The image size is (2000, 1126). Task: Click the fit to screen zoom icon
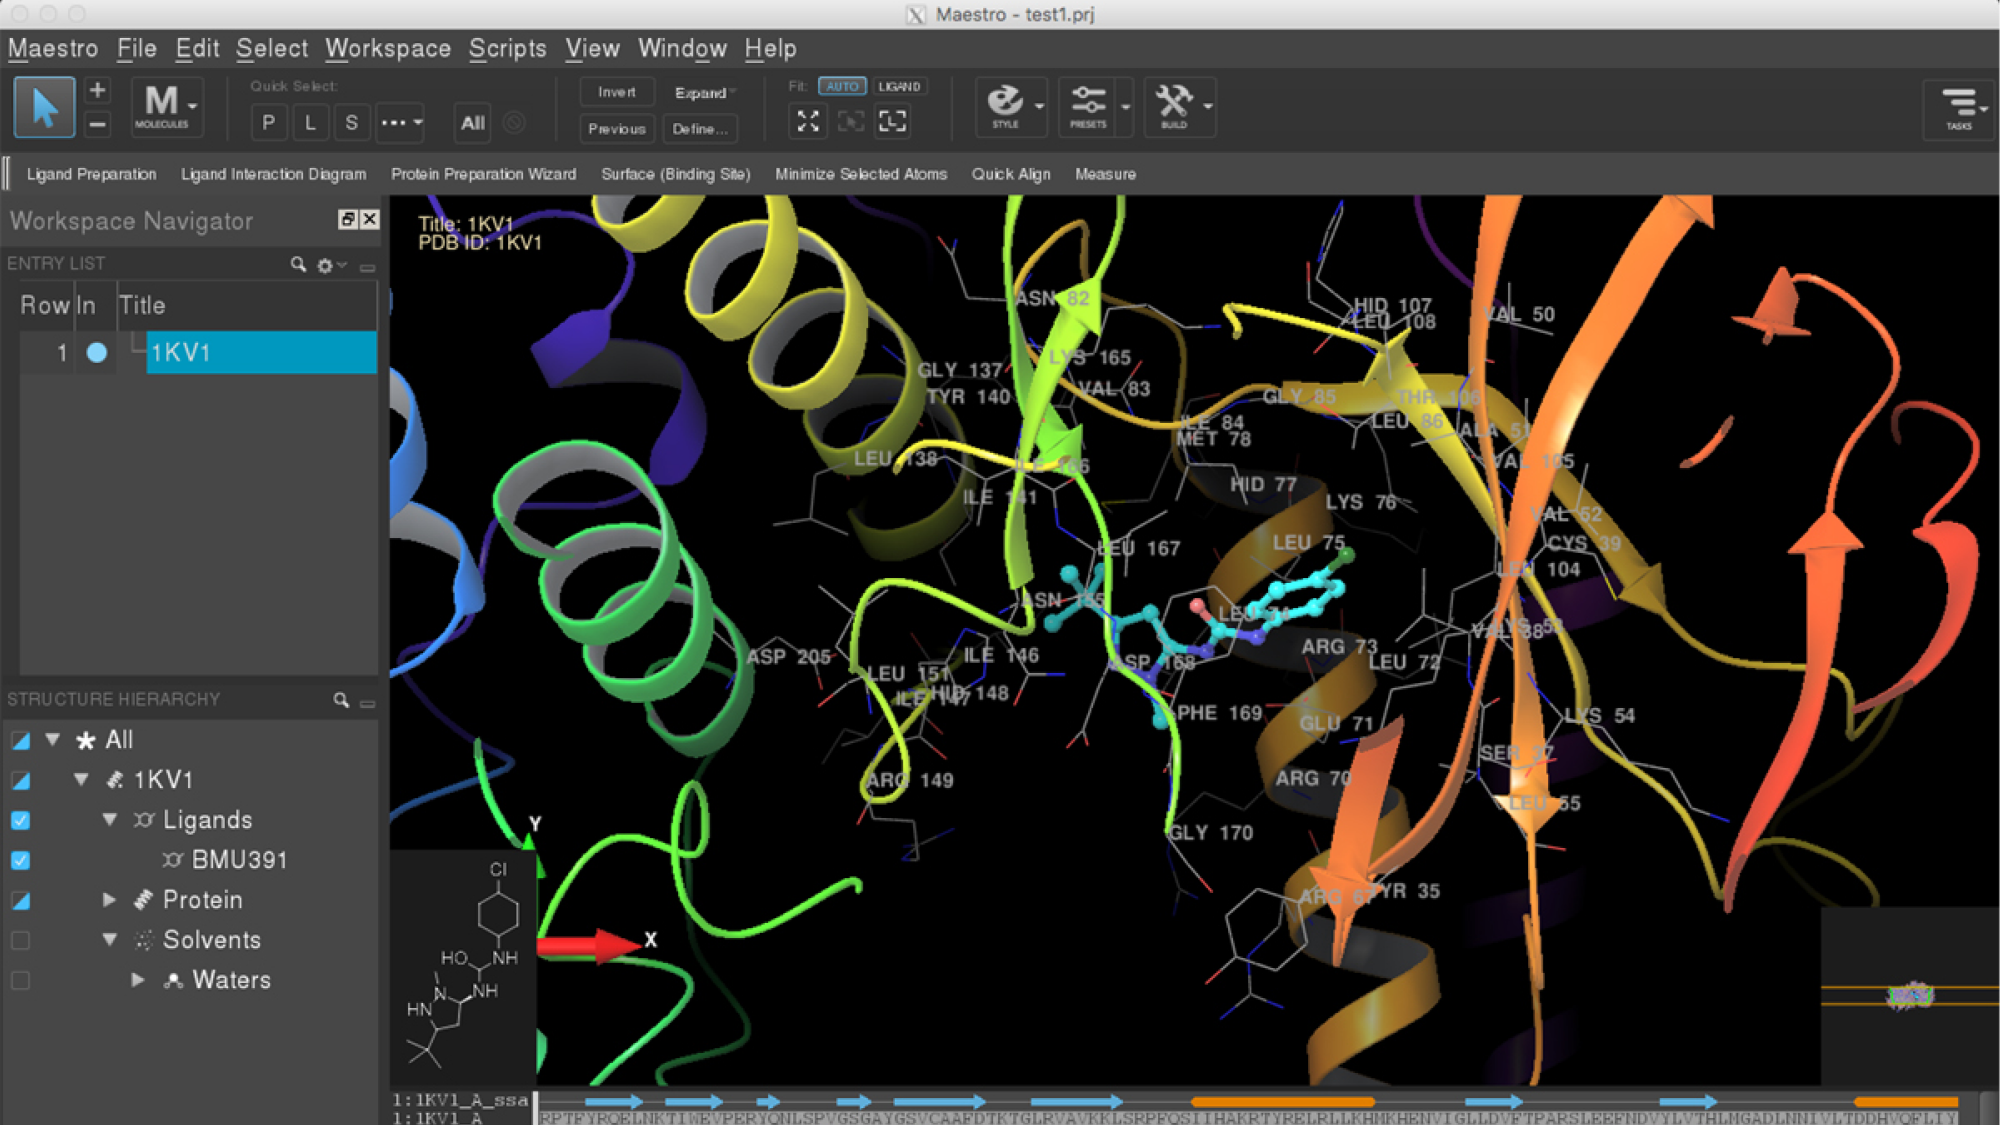coord(808,122)
